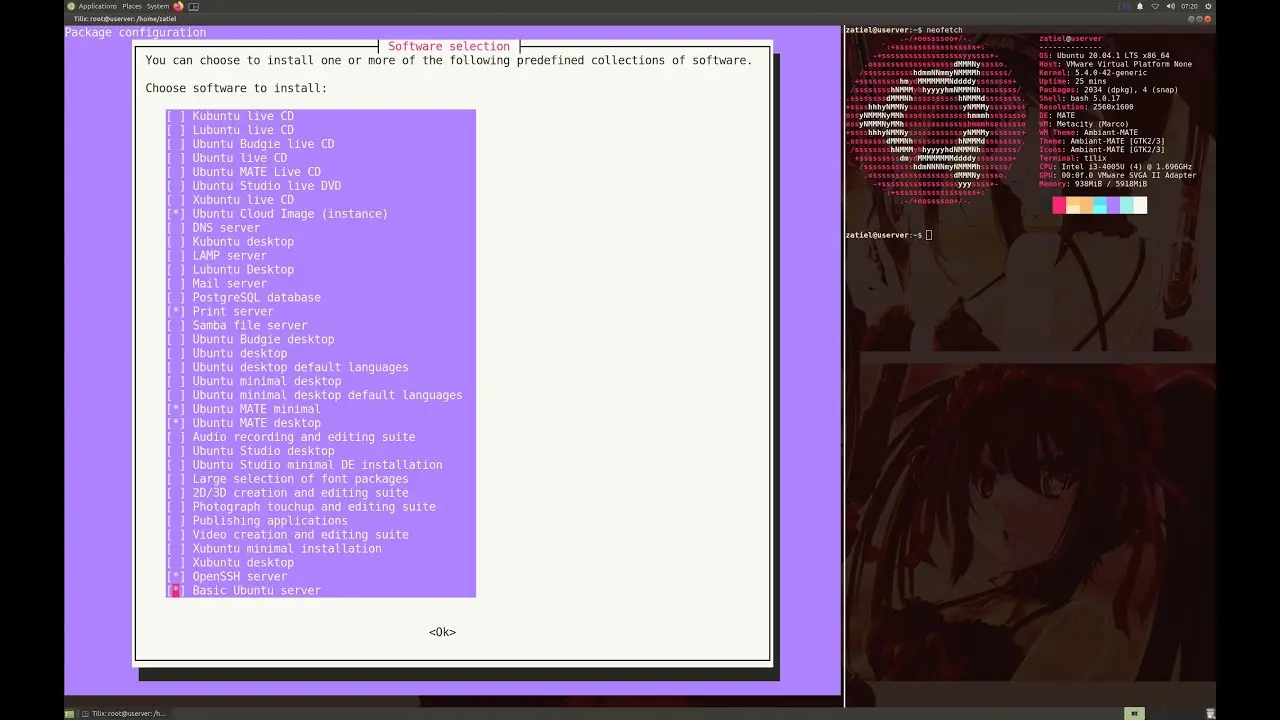This screenshot has width=1280, height=720.
Task: Open the Applications menu
Action: pos(97,6)
